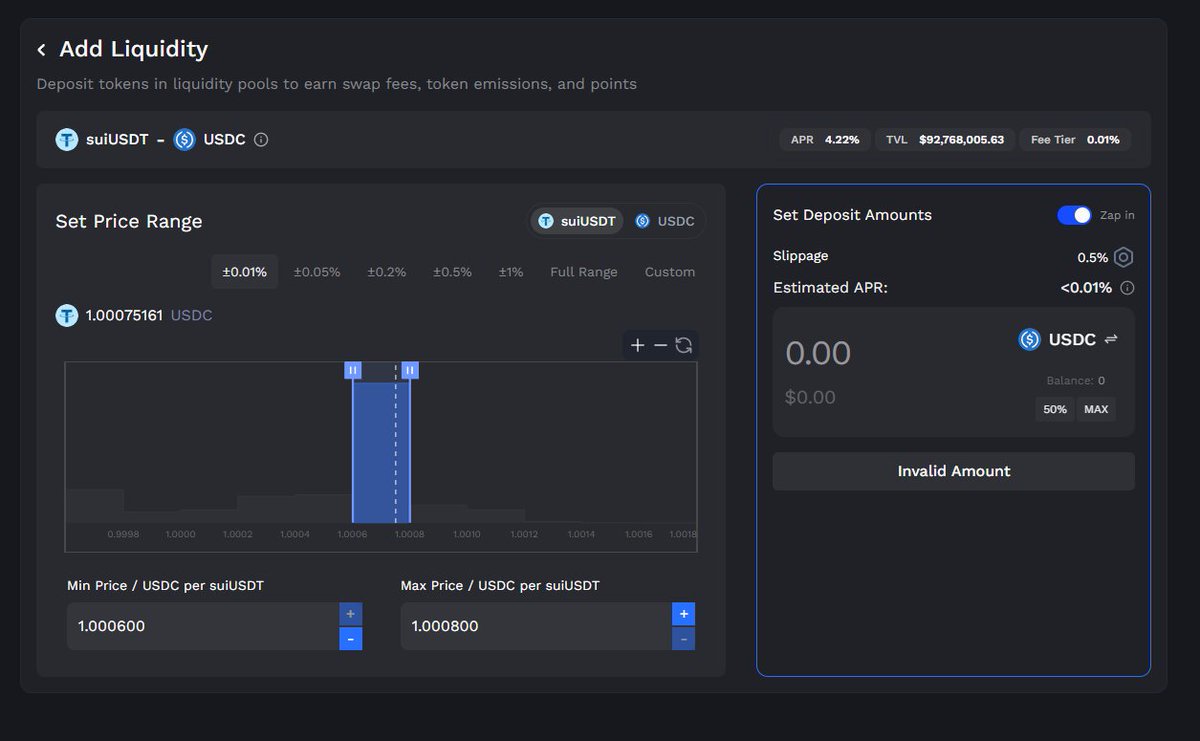Select the ±0.01% range preset

pos(245,272)
